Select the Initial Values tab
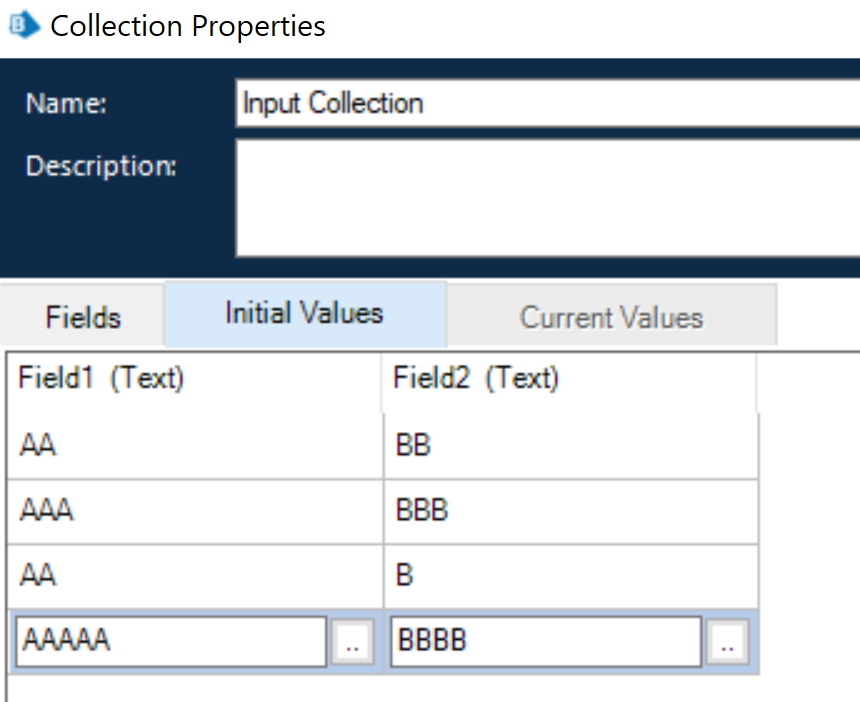The width and height of the screenshot is (860, 702). pos(304,314)
